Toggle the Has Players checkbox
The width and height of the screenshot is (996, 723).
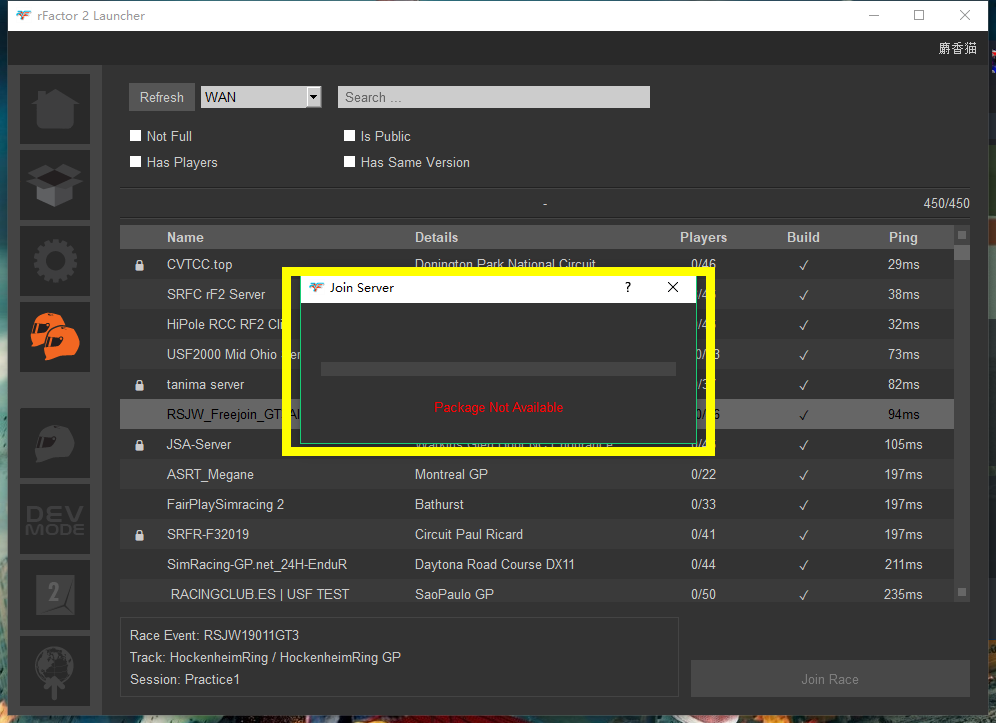(x=135, y=161)
